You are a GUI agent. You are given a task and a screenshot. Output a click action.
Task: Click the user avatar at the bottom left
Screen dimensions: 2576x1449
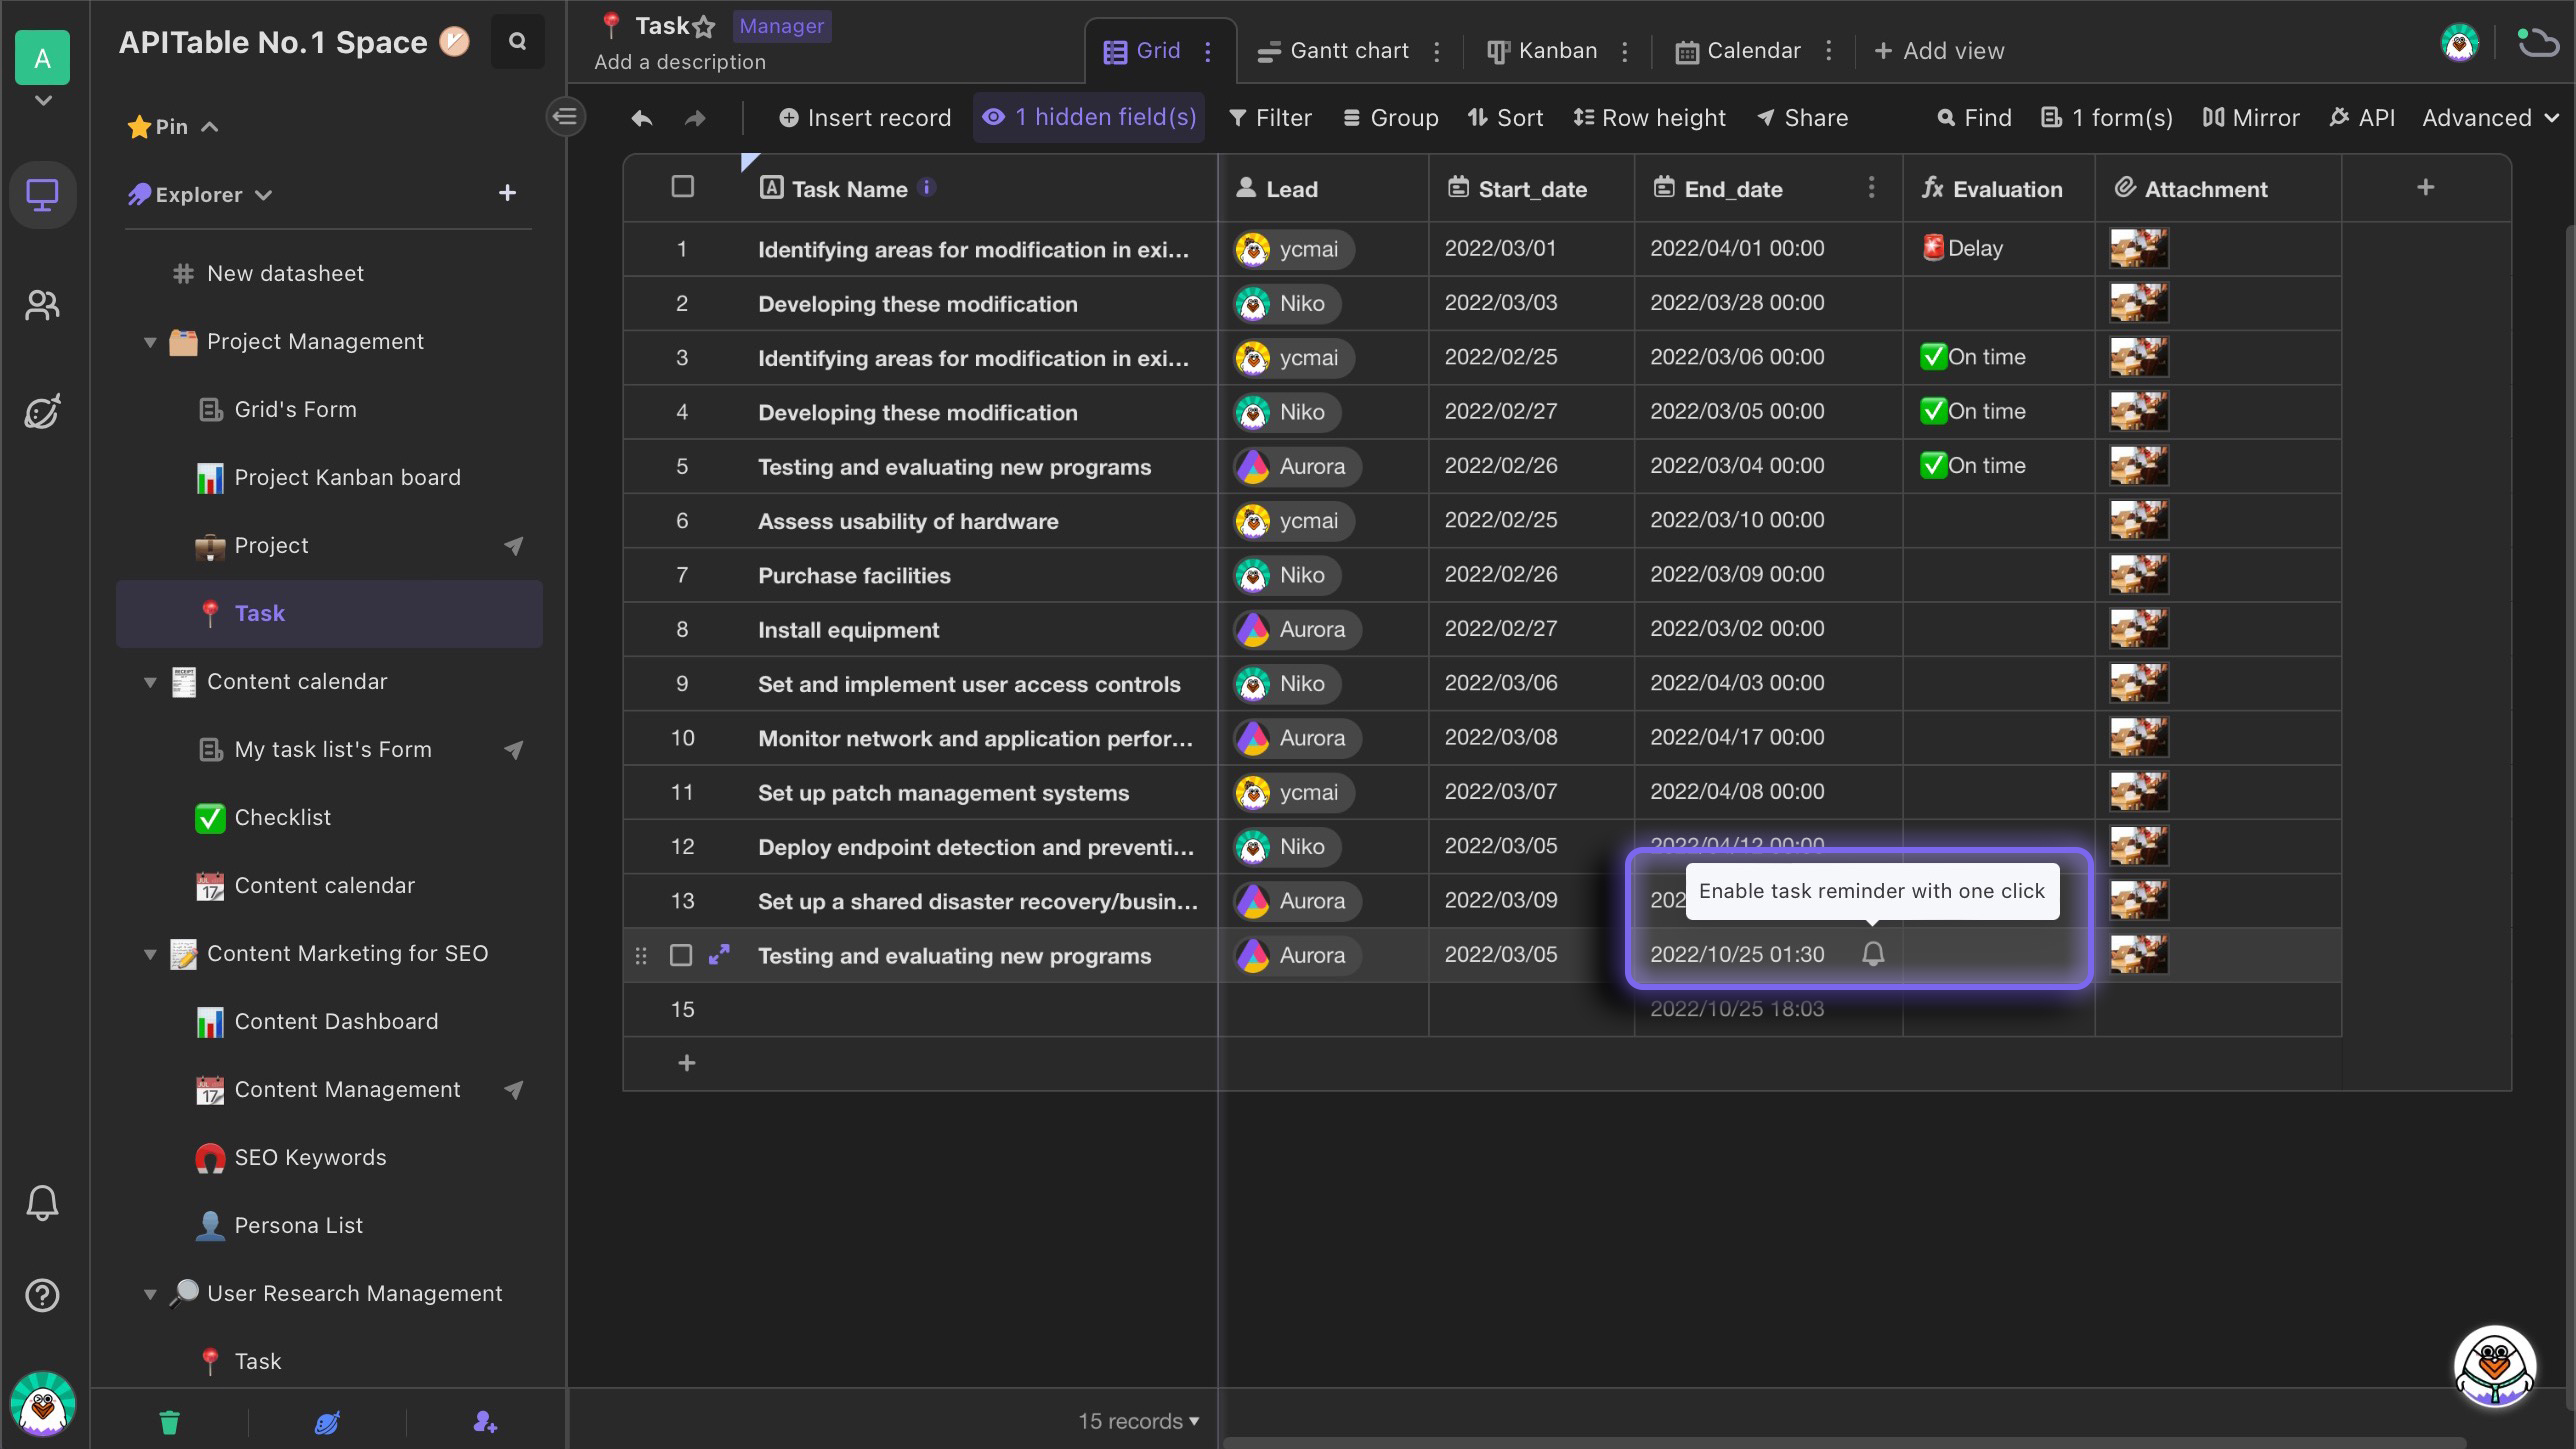pyautogui.click(x=42, y=1403)
